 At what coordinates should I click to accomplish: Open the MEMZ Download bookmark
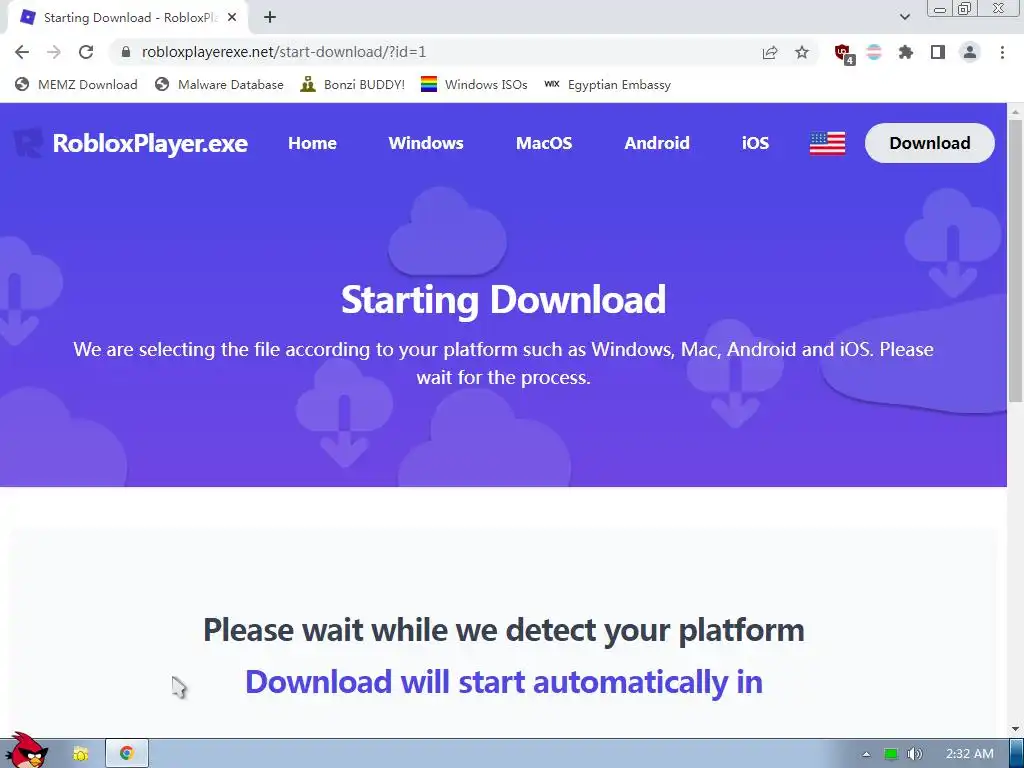76,85
